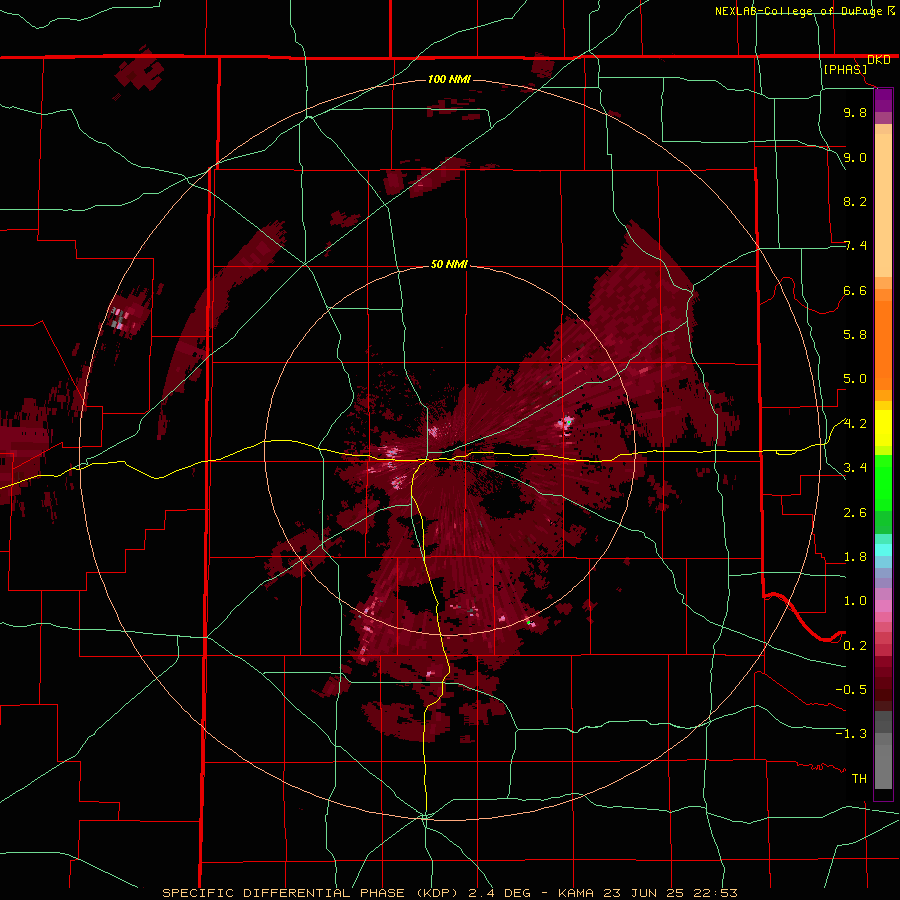Viewport: 900px width, 900px height.
Task: Click the 6.6 value on the scale
Action: 855,290
